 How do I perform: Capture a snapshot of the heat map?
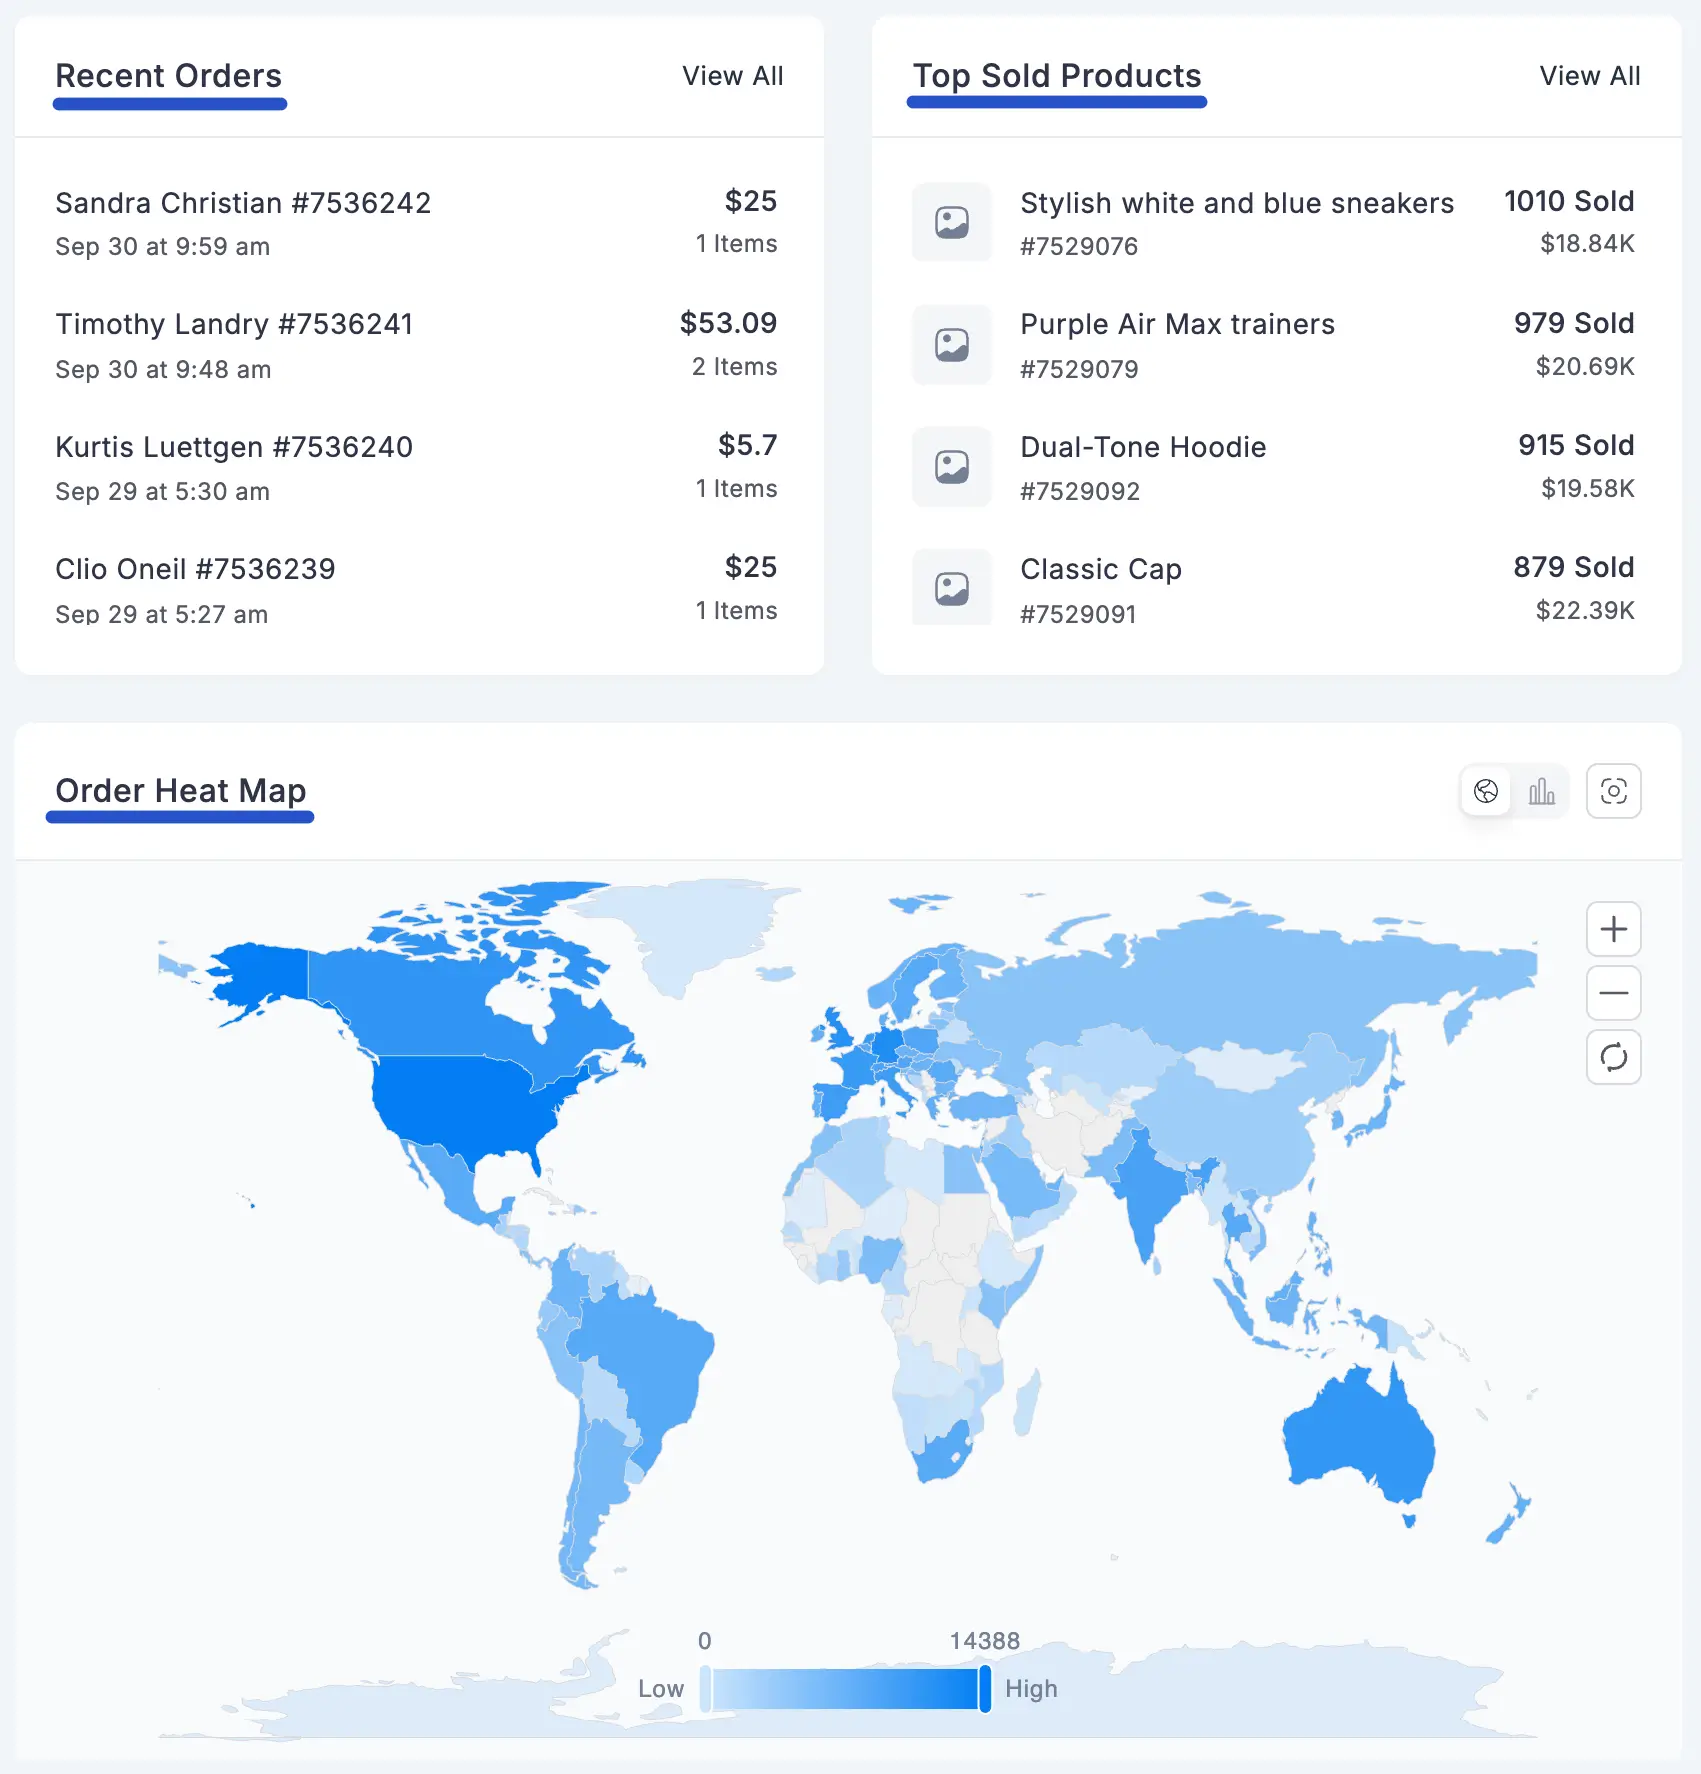tap(1613, 791)
